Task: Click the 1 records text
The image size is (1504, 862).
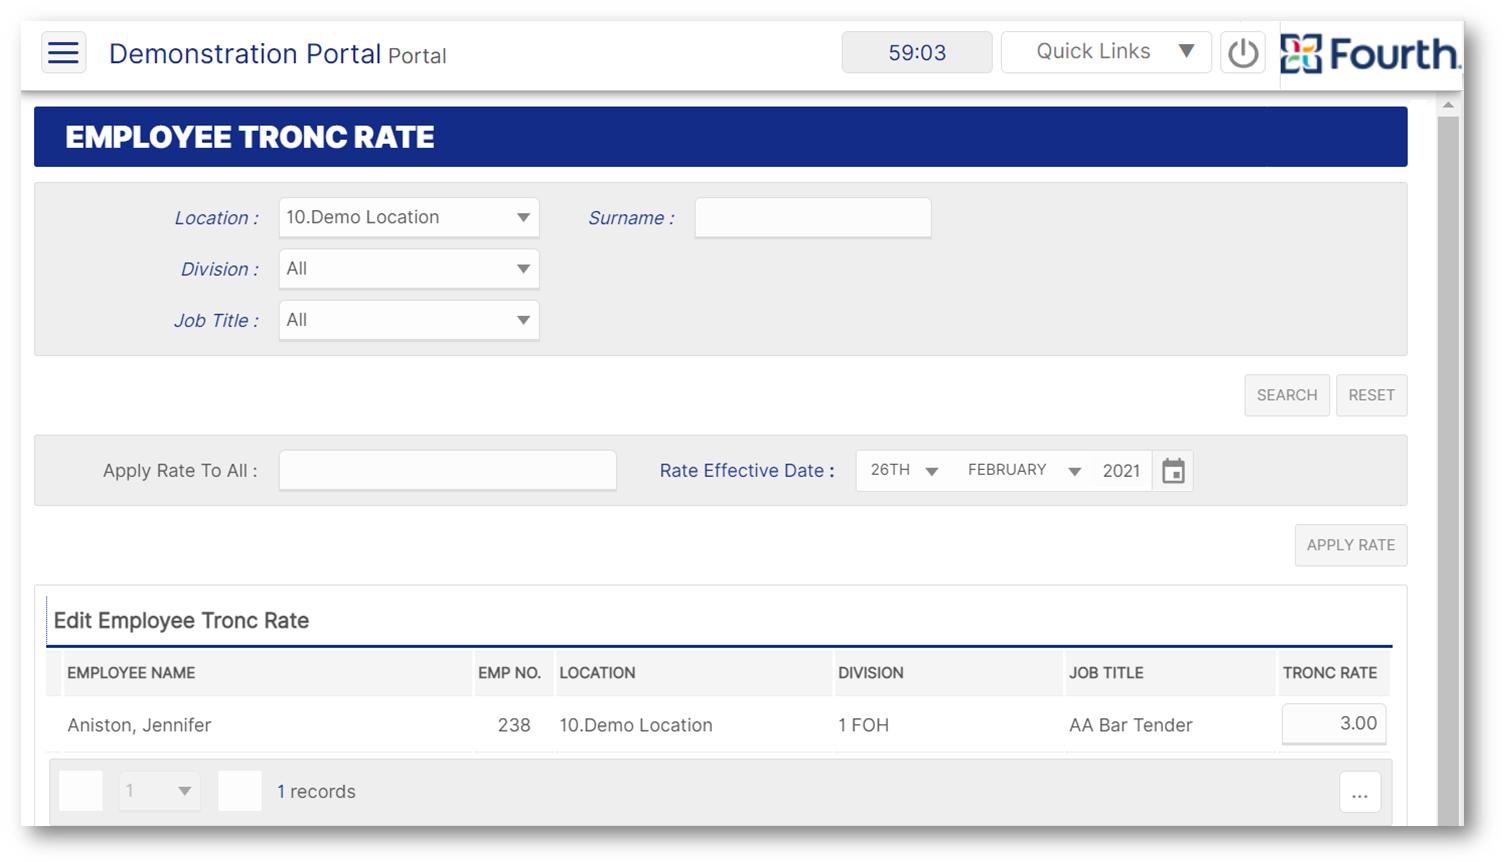Action: (316, 791)
